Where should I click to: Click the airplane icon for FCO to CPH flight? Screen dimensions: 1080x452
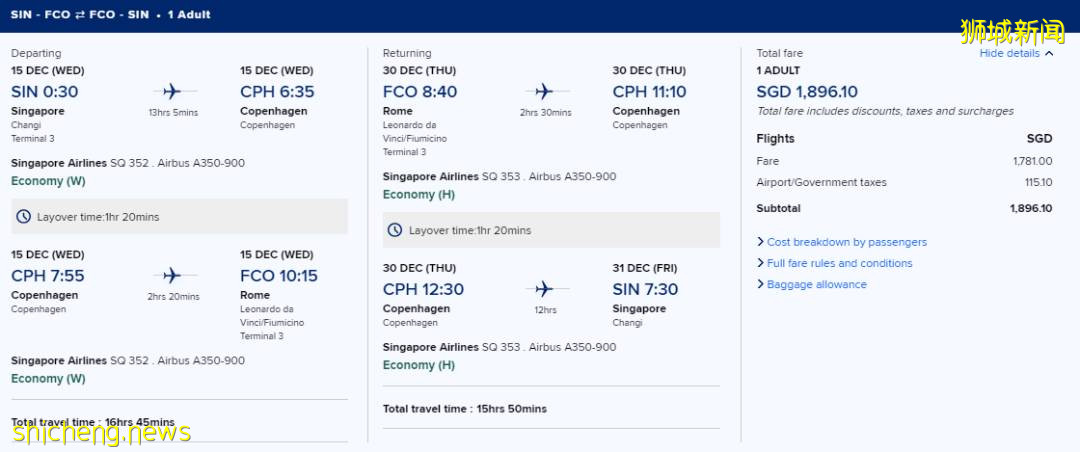coord(544,91)
